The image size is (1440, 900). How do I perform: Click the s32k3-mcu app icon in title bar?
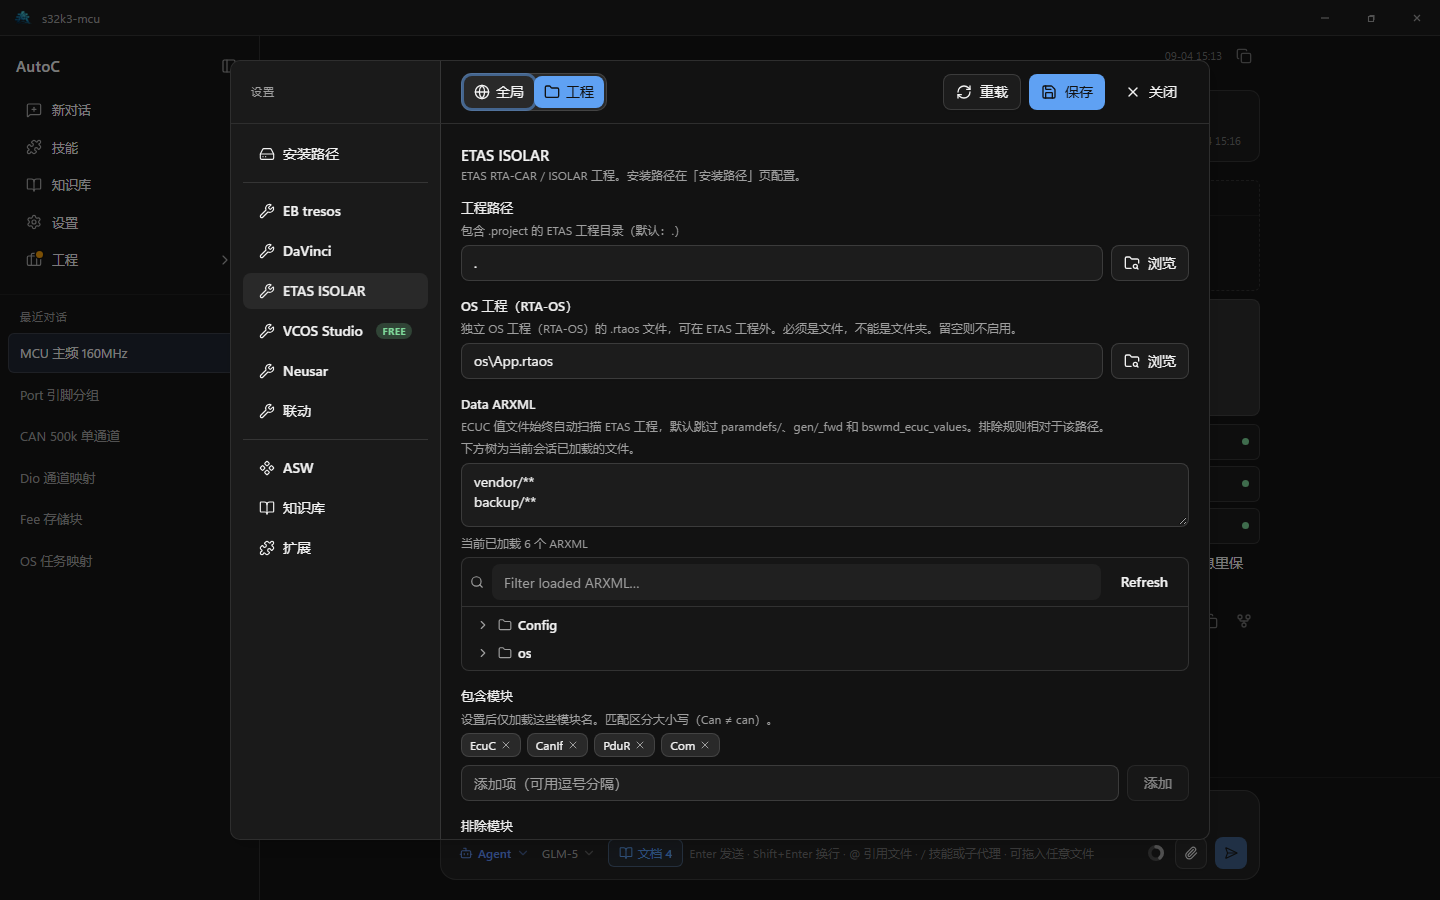(x=23, y=18)
